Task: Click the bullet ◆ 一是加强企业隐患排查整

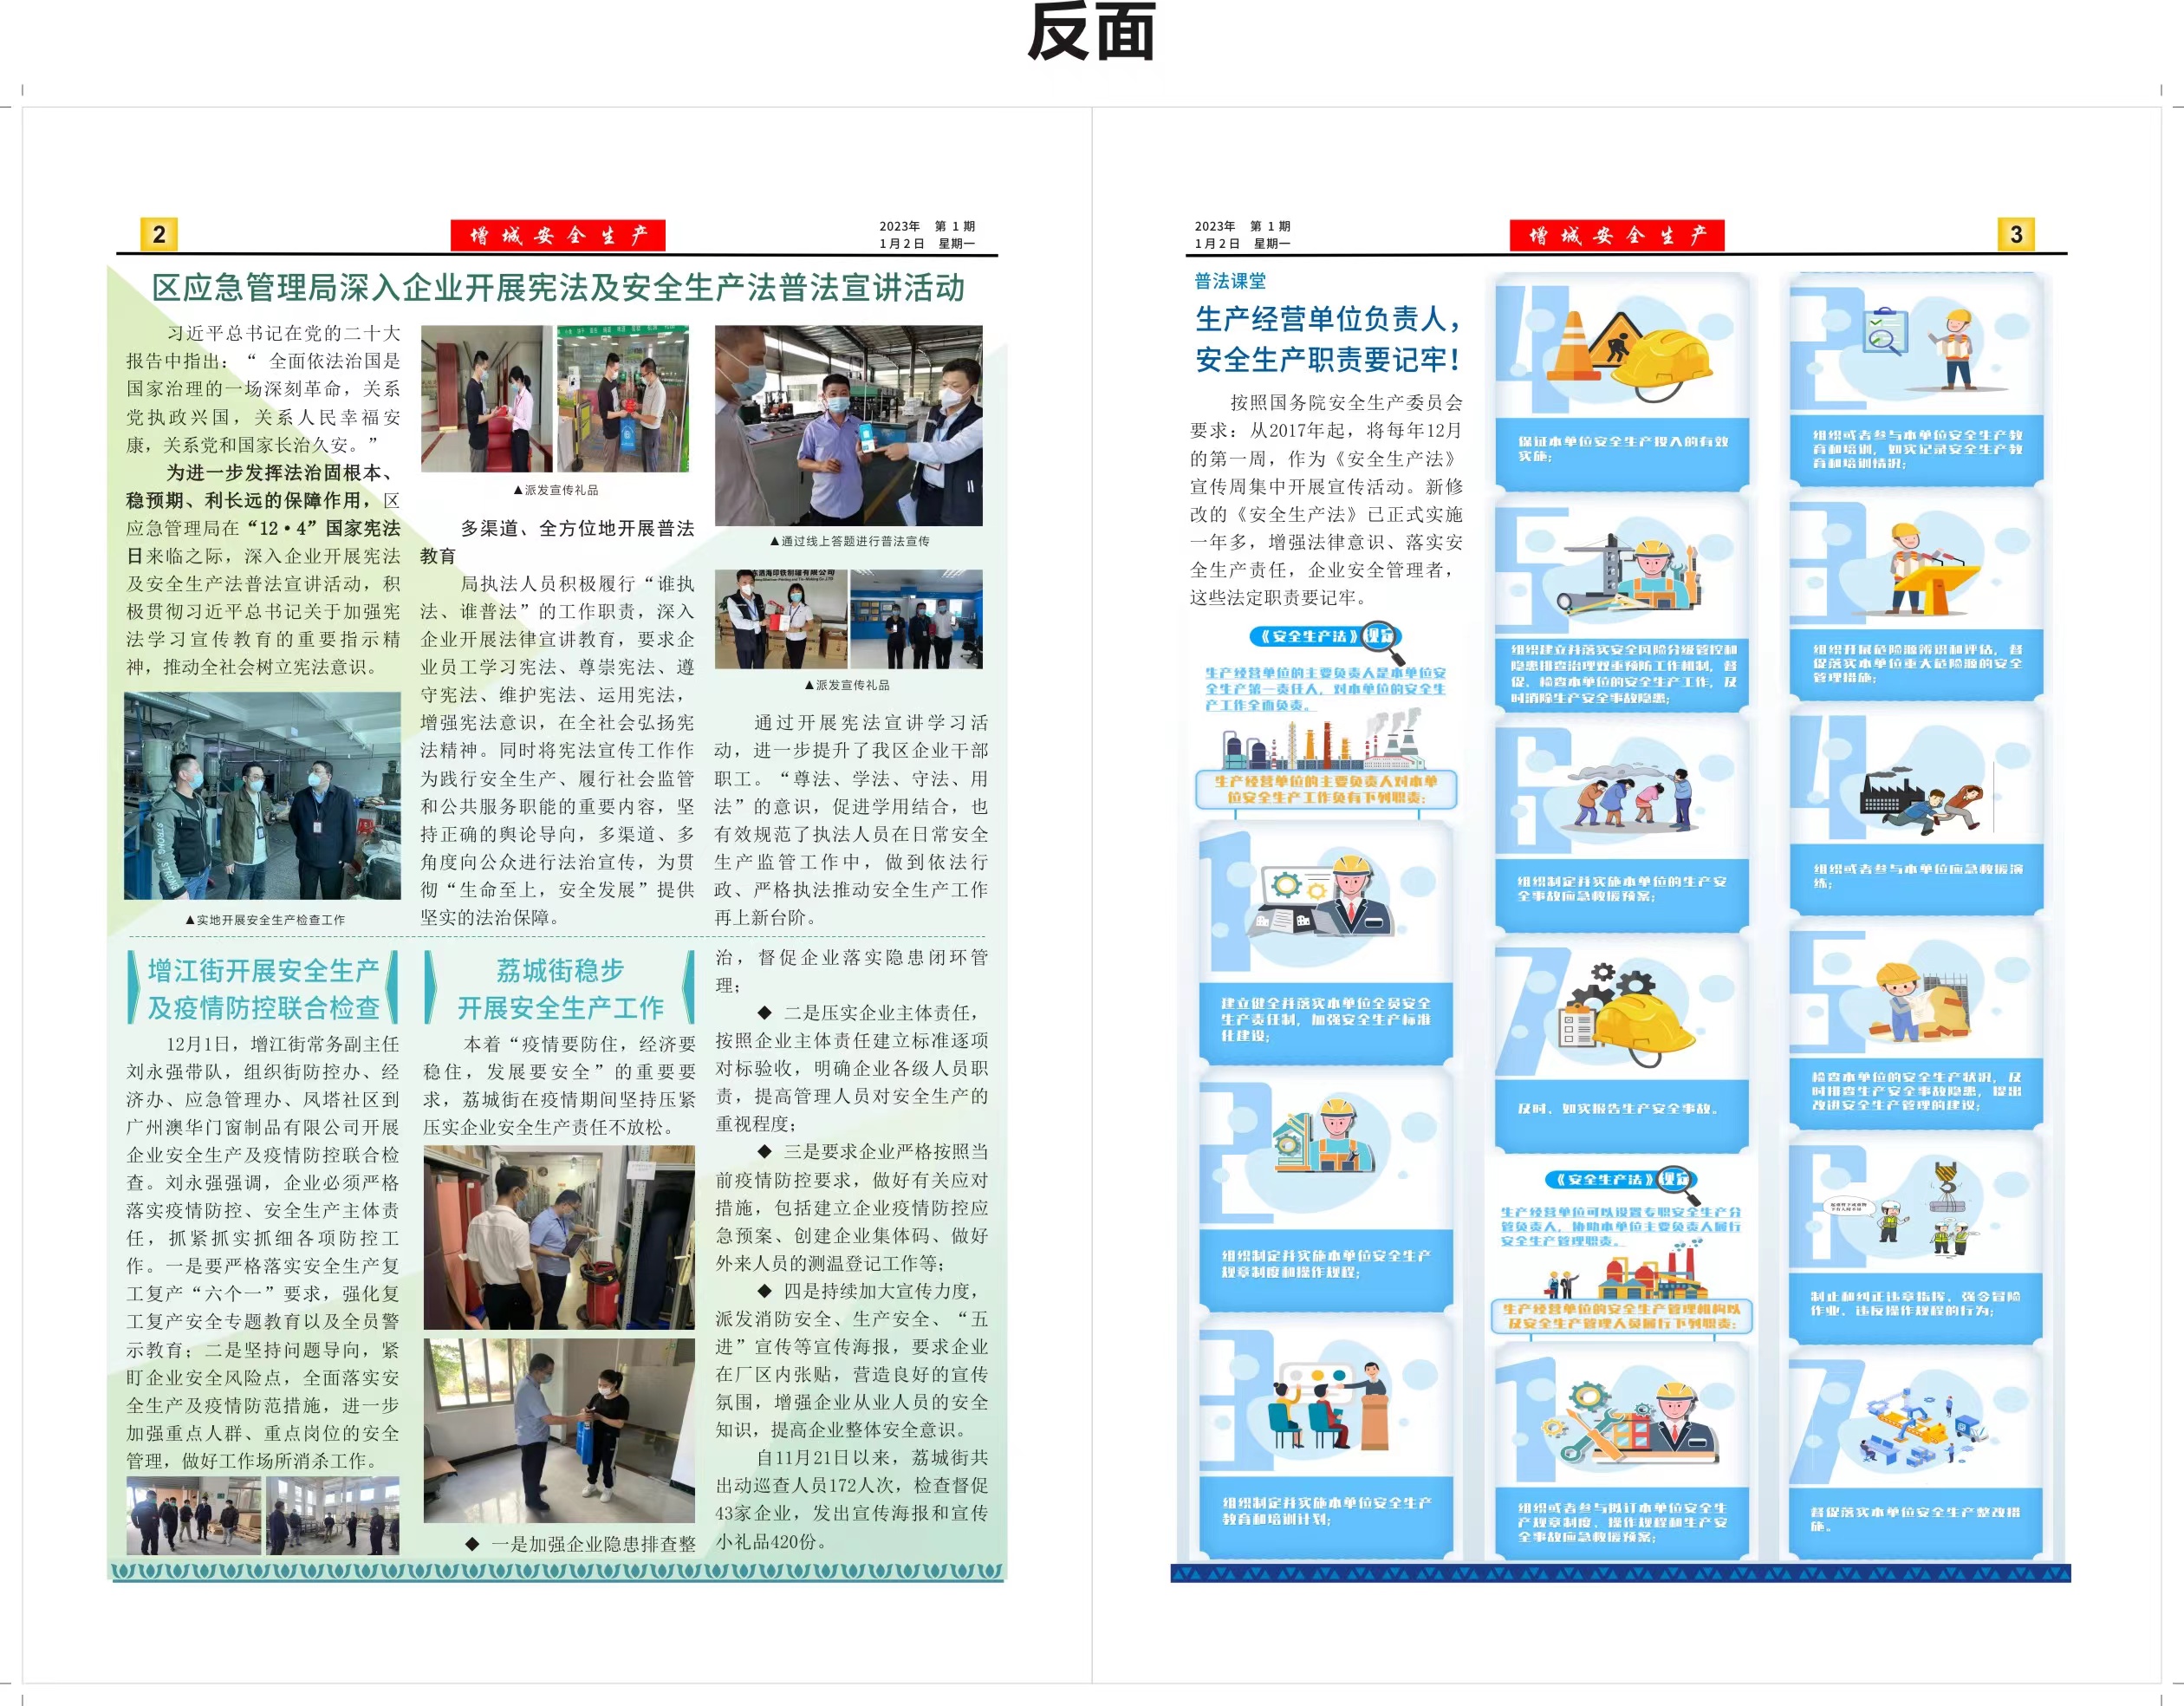Action: 580,1543
